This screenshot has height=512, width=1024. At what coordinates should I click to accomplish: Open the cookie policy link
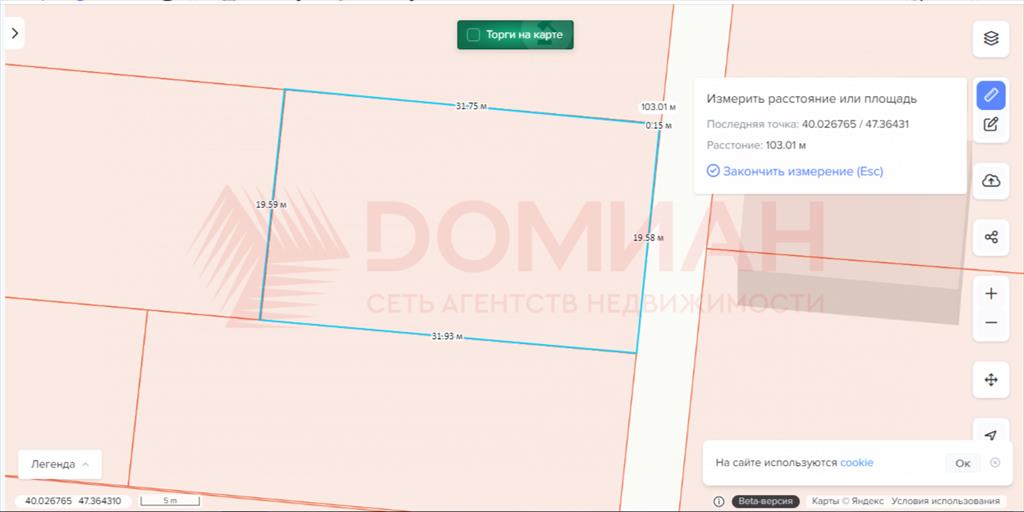point(856,463)
